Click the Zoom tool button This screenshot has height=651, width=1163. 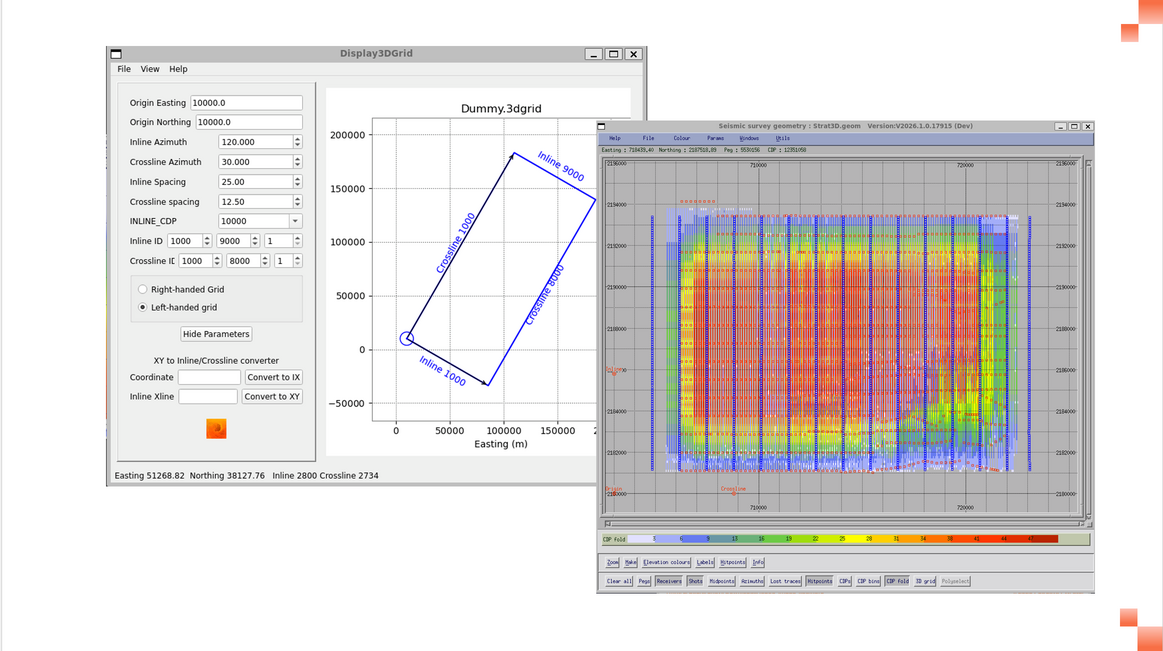pyautogui.click(x=613, y=563)
